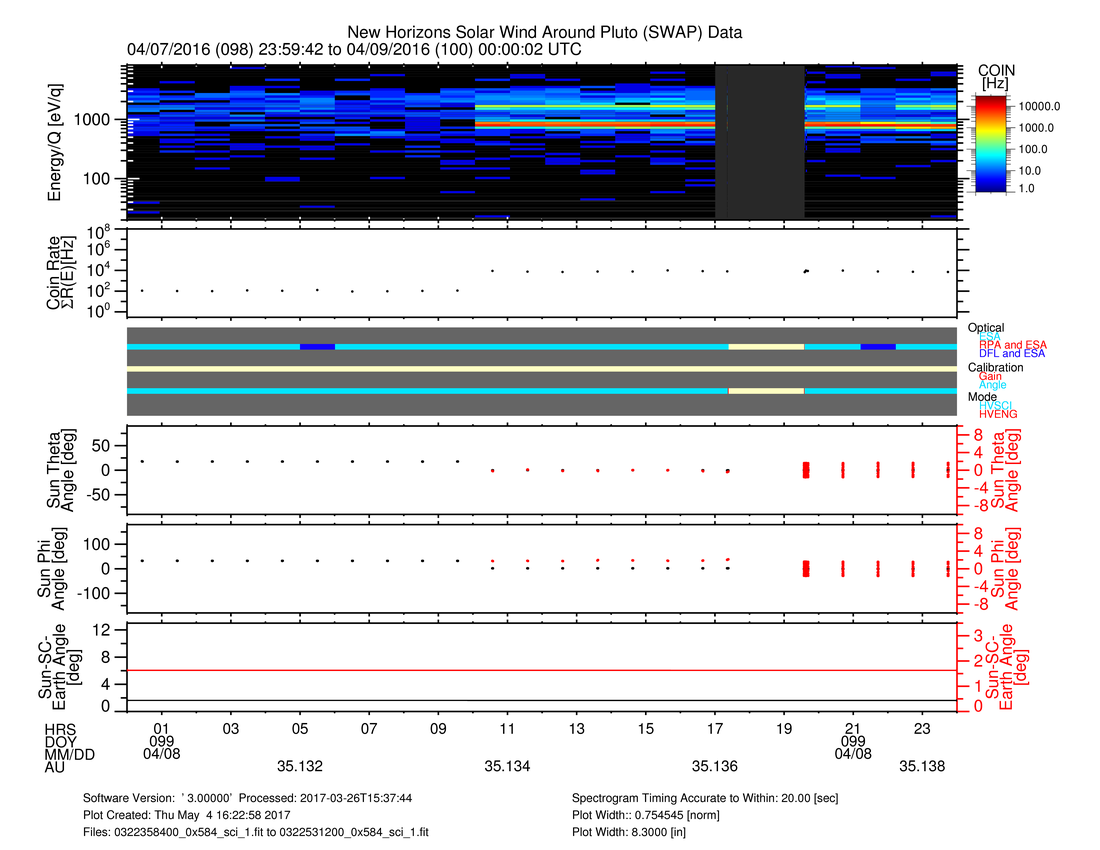Click the red 'HVENG' mode legend label
This screenshot has width=1100, height=850.
[x=1000, y=414]
